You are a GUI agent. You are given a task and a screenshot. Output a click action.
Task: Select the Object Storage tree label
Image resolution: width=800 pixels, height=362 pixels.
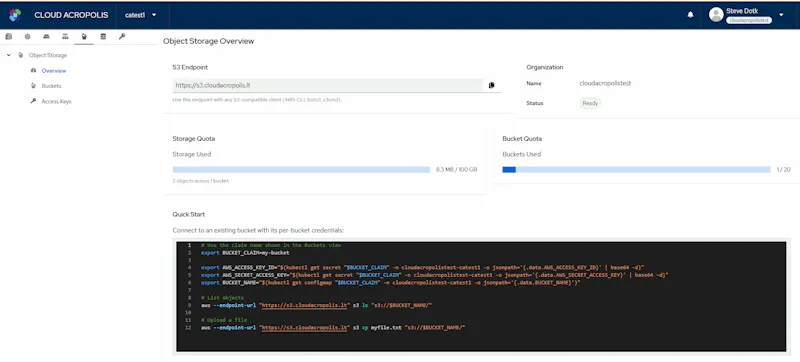(x=48, y=55)
